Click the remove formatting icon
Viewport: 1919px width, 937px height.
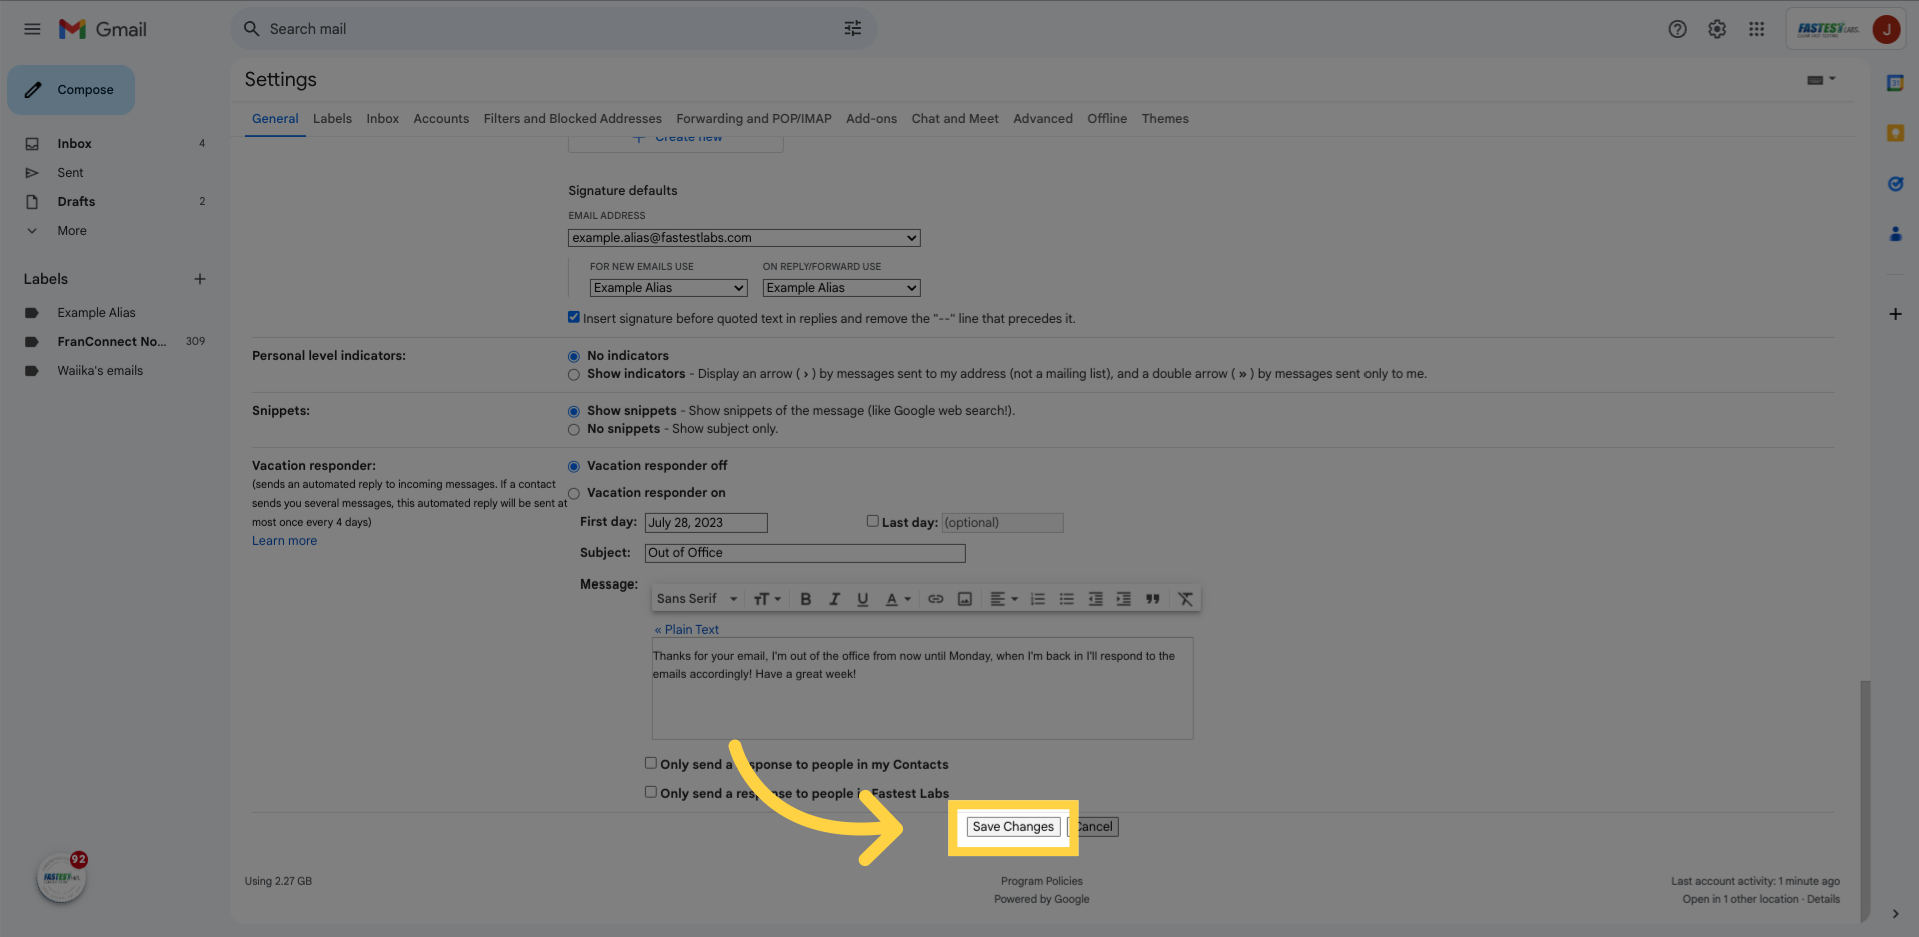[1185, 599]
